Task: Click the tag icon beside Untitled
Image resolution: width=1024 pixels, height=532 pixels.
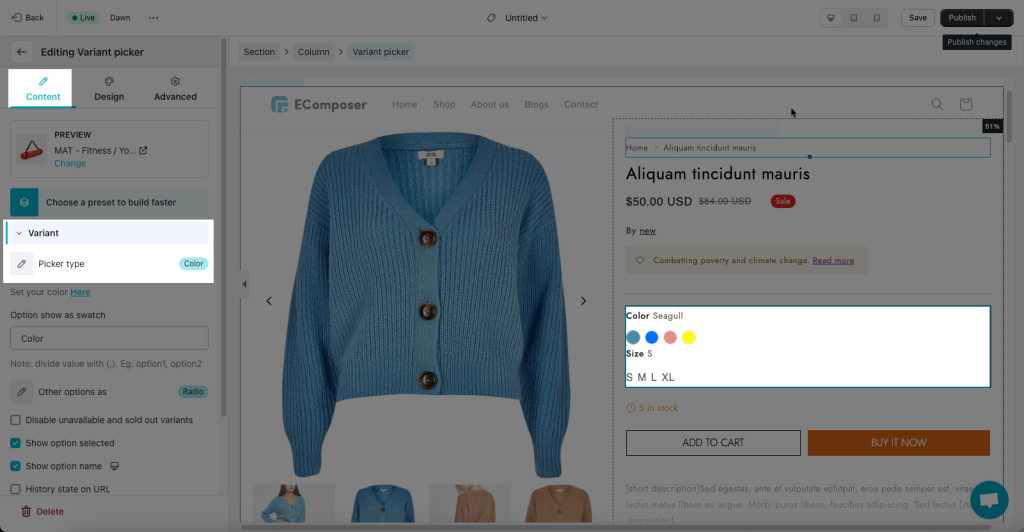Action: [491, 18]
